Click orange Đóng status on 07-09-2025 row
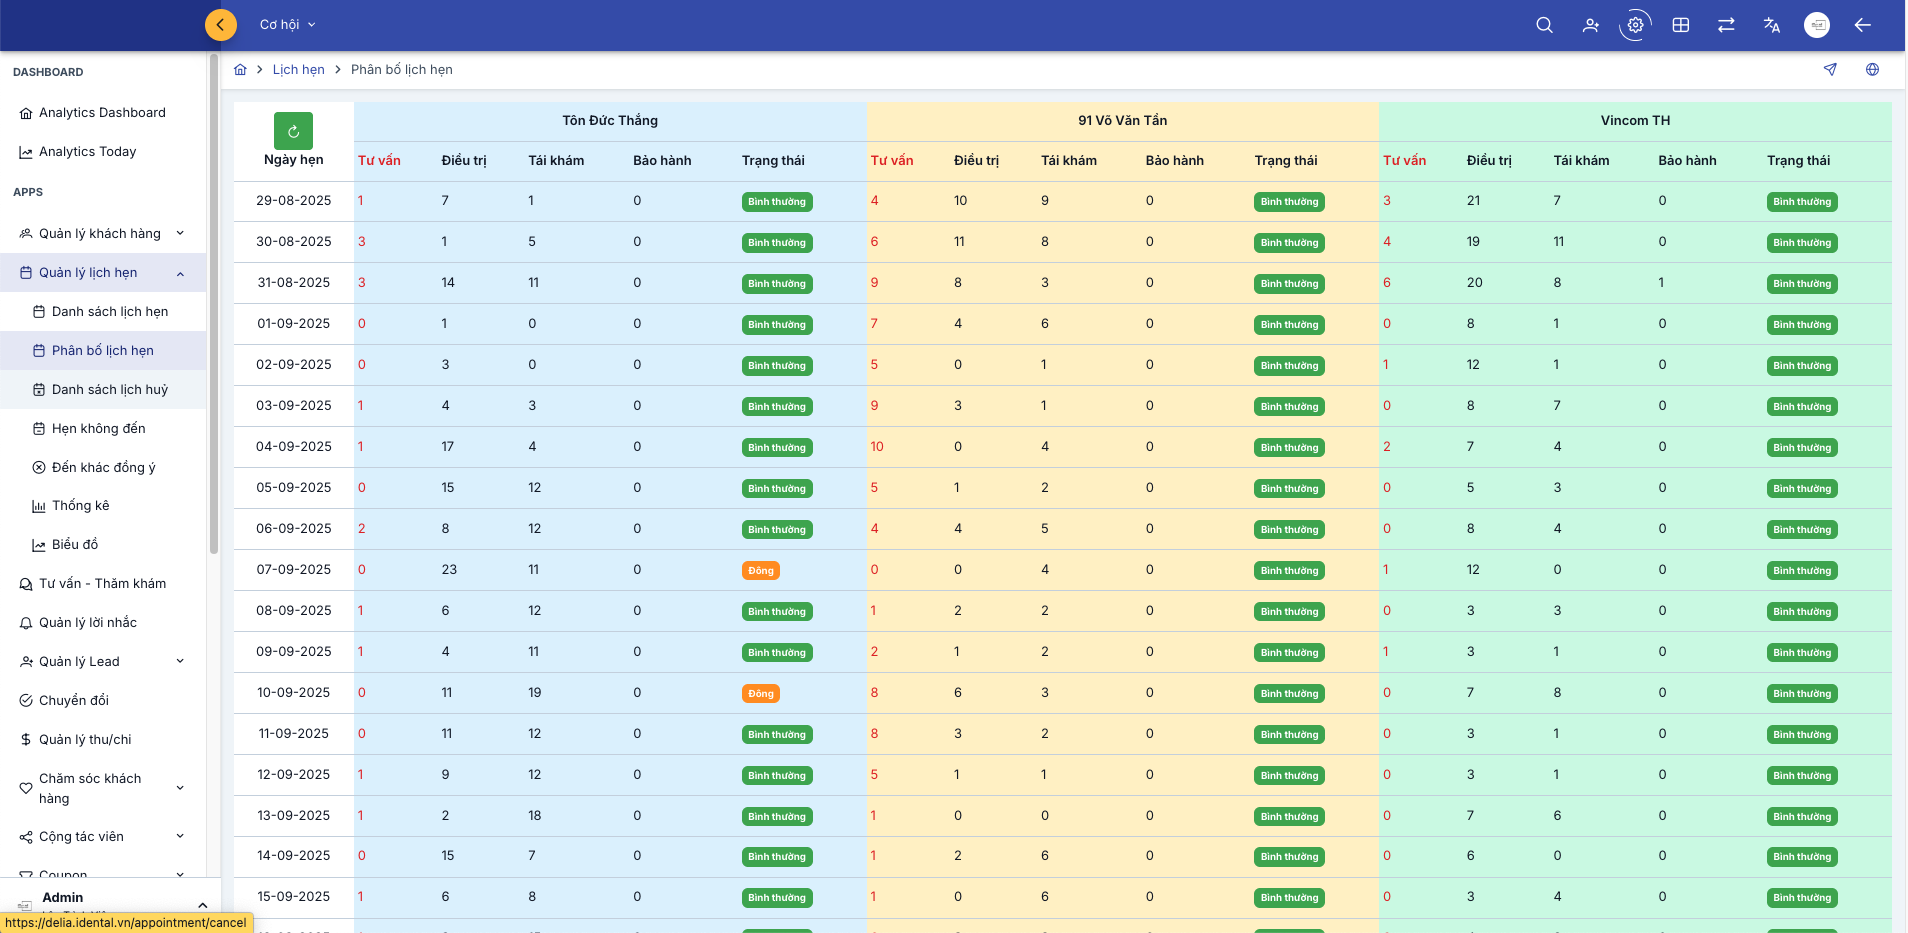This screenshot has width=1908, height=933. tap(760, 571)
